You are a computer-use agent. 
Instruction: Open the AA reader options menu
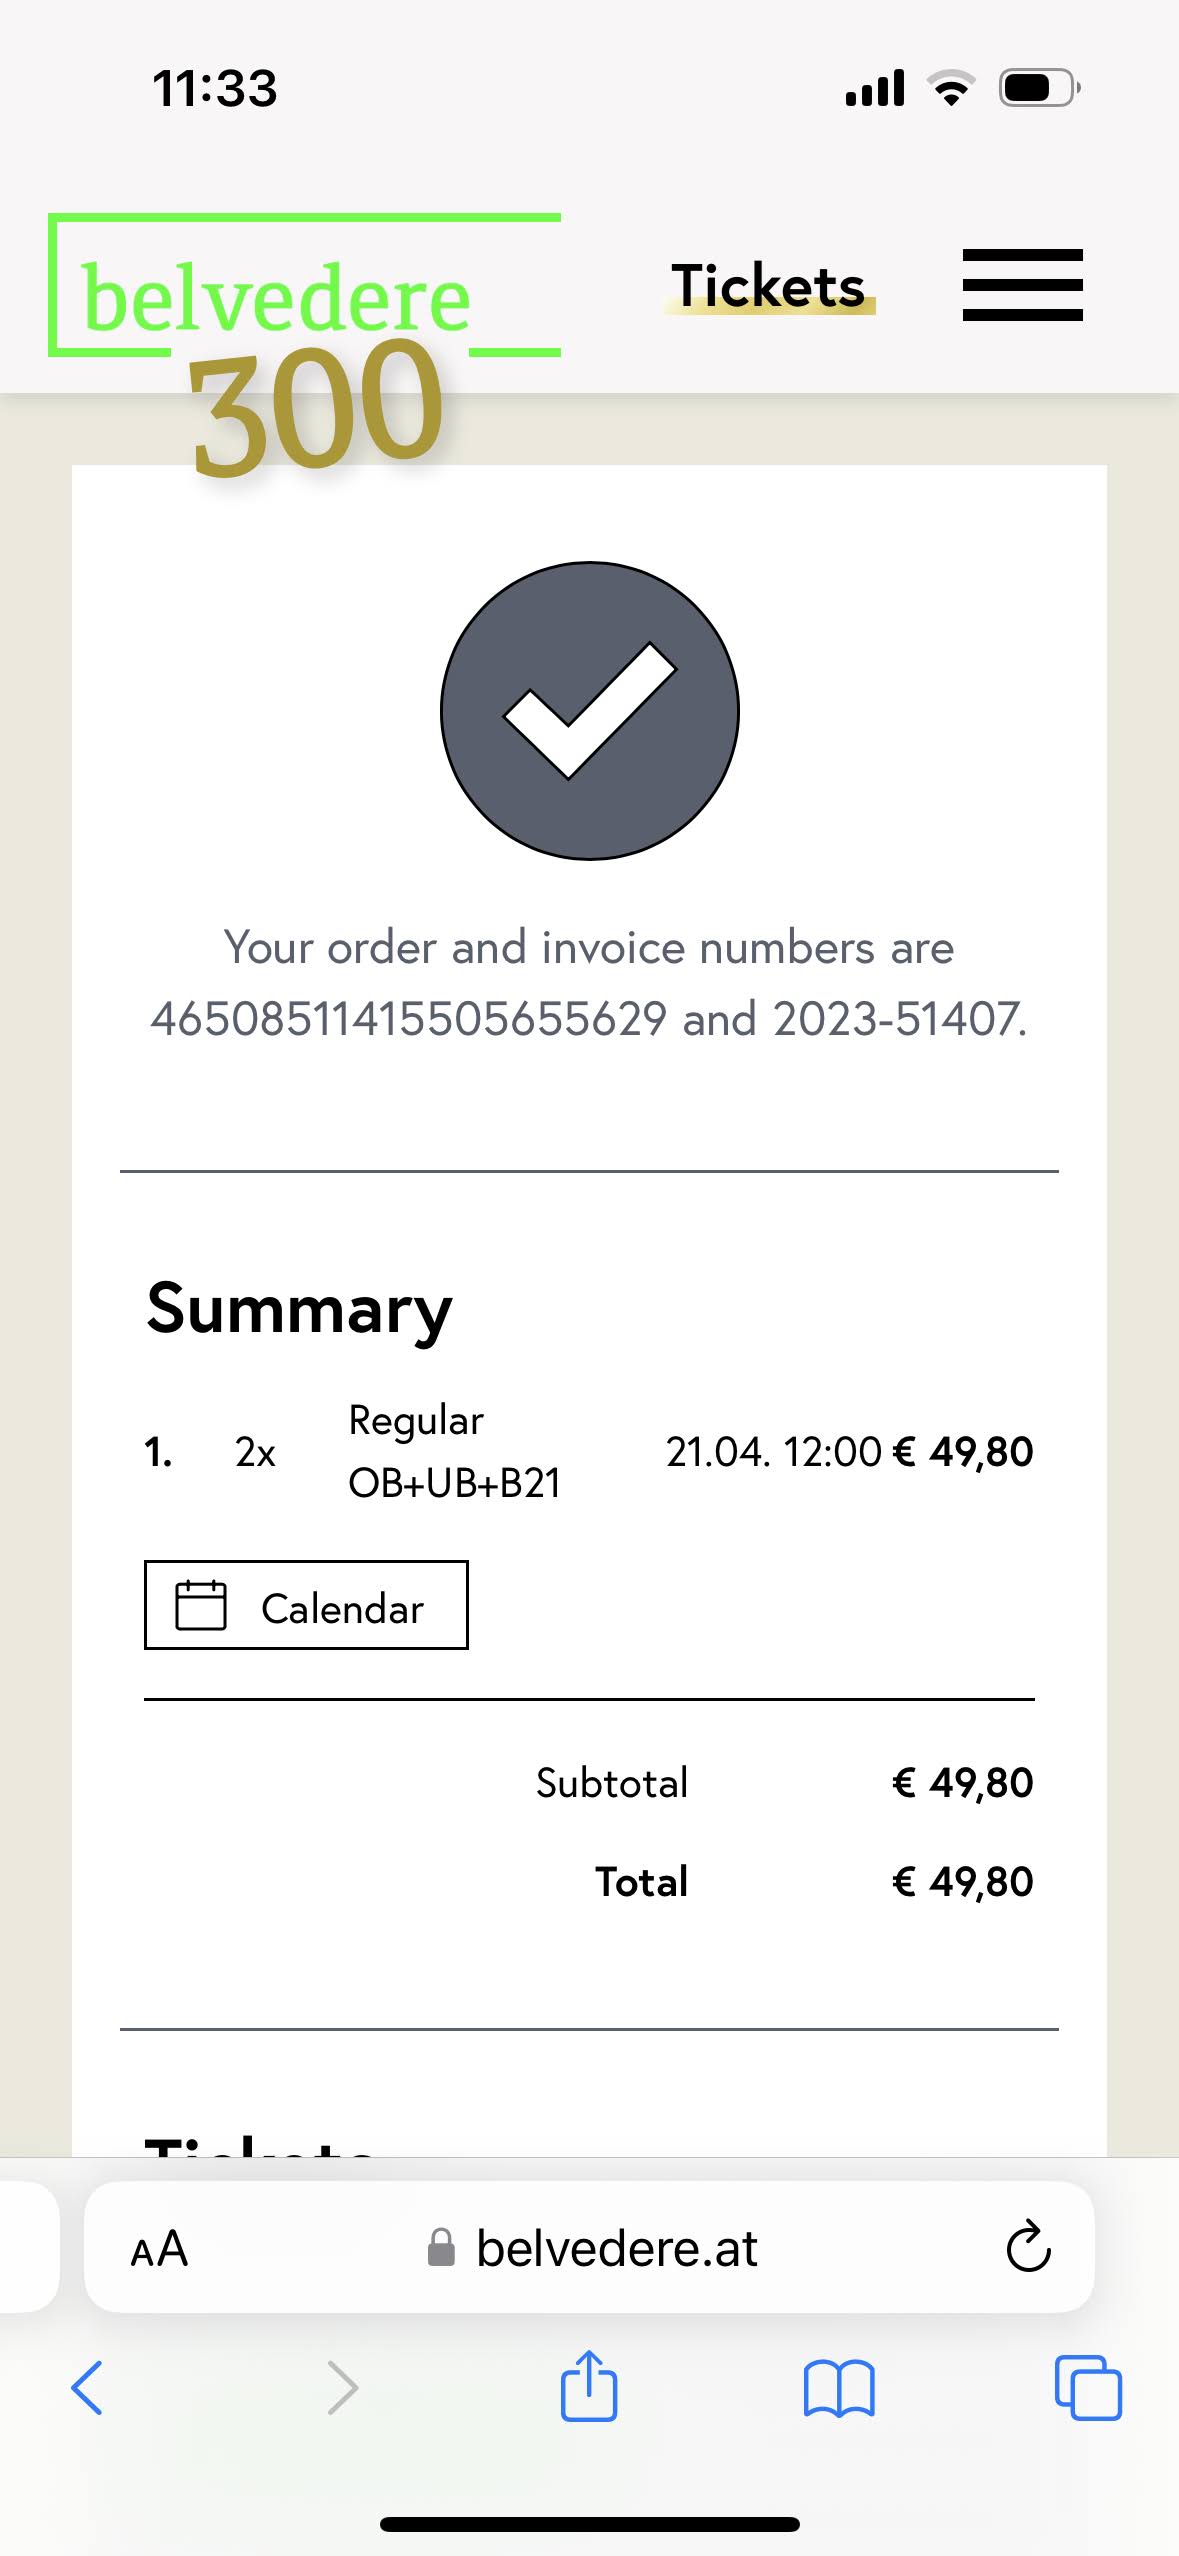point(159,2249)
